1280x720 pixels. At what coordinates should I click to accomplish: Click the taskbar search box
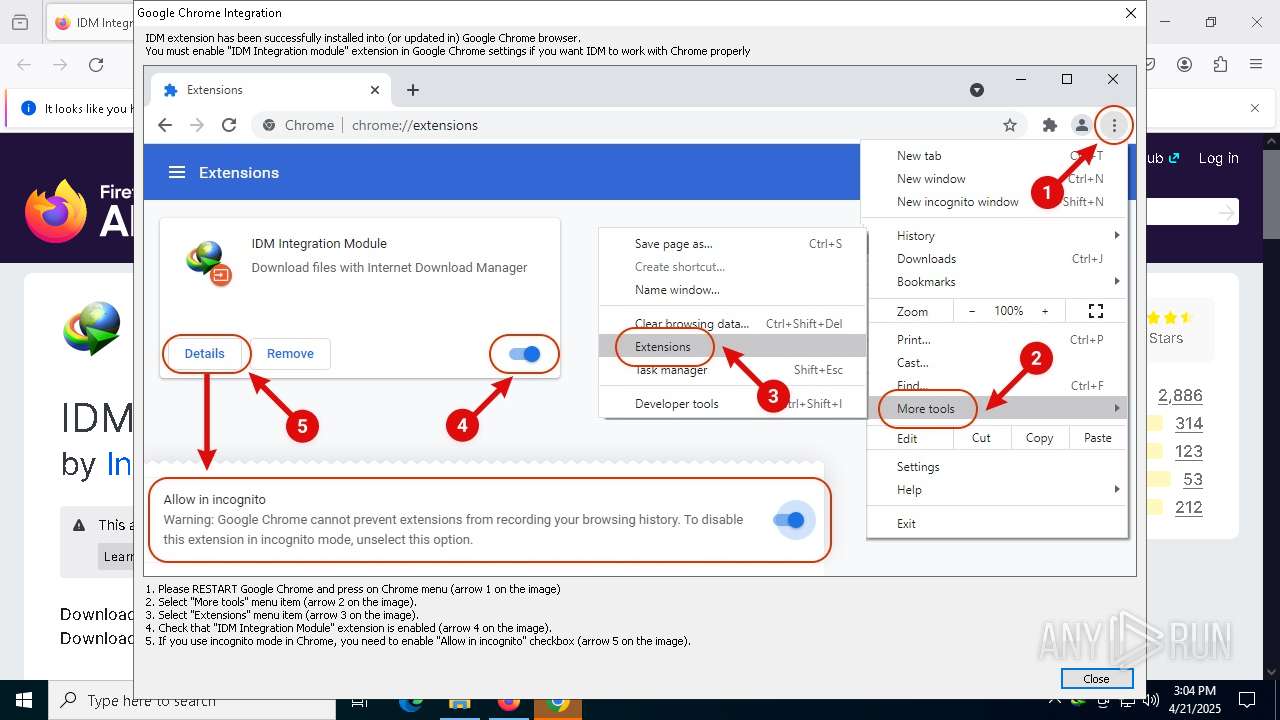tap(191, 700)
